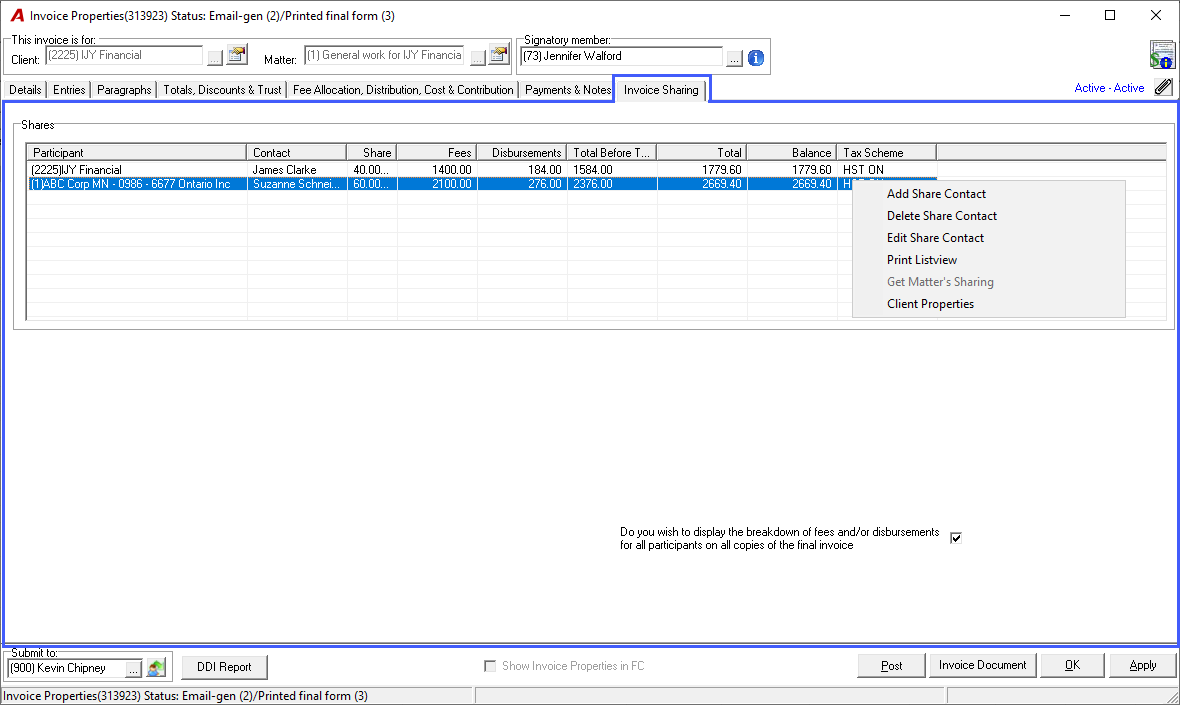
Task: Sort by the Balance column header
Action: (792, 153)
